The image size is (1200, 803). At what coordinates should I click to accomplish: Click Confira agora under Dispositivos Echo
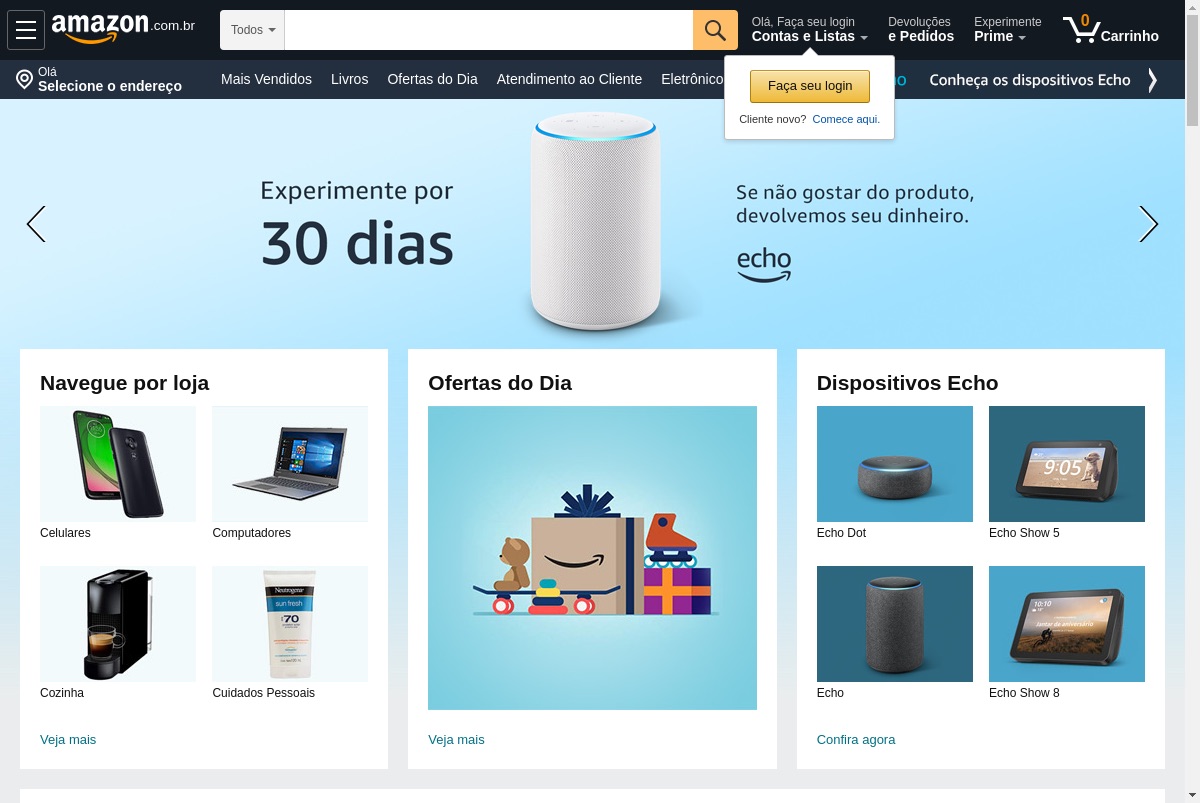pyautogui.click(x=856, y=740)
